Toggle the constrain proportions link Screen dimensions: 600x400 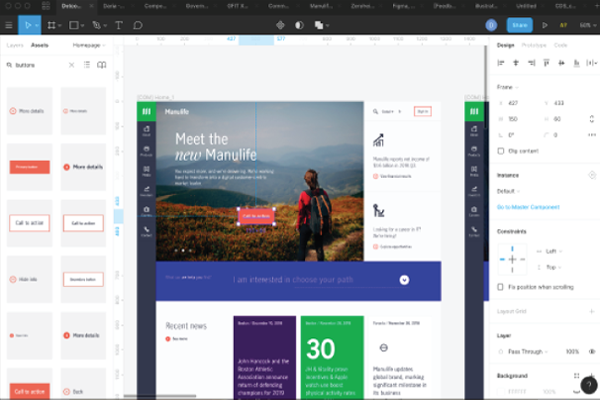coord(592,119)
